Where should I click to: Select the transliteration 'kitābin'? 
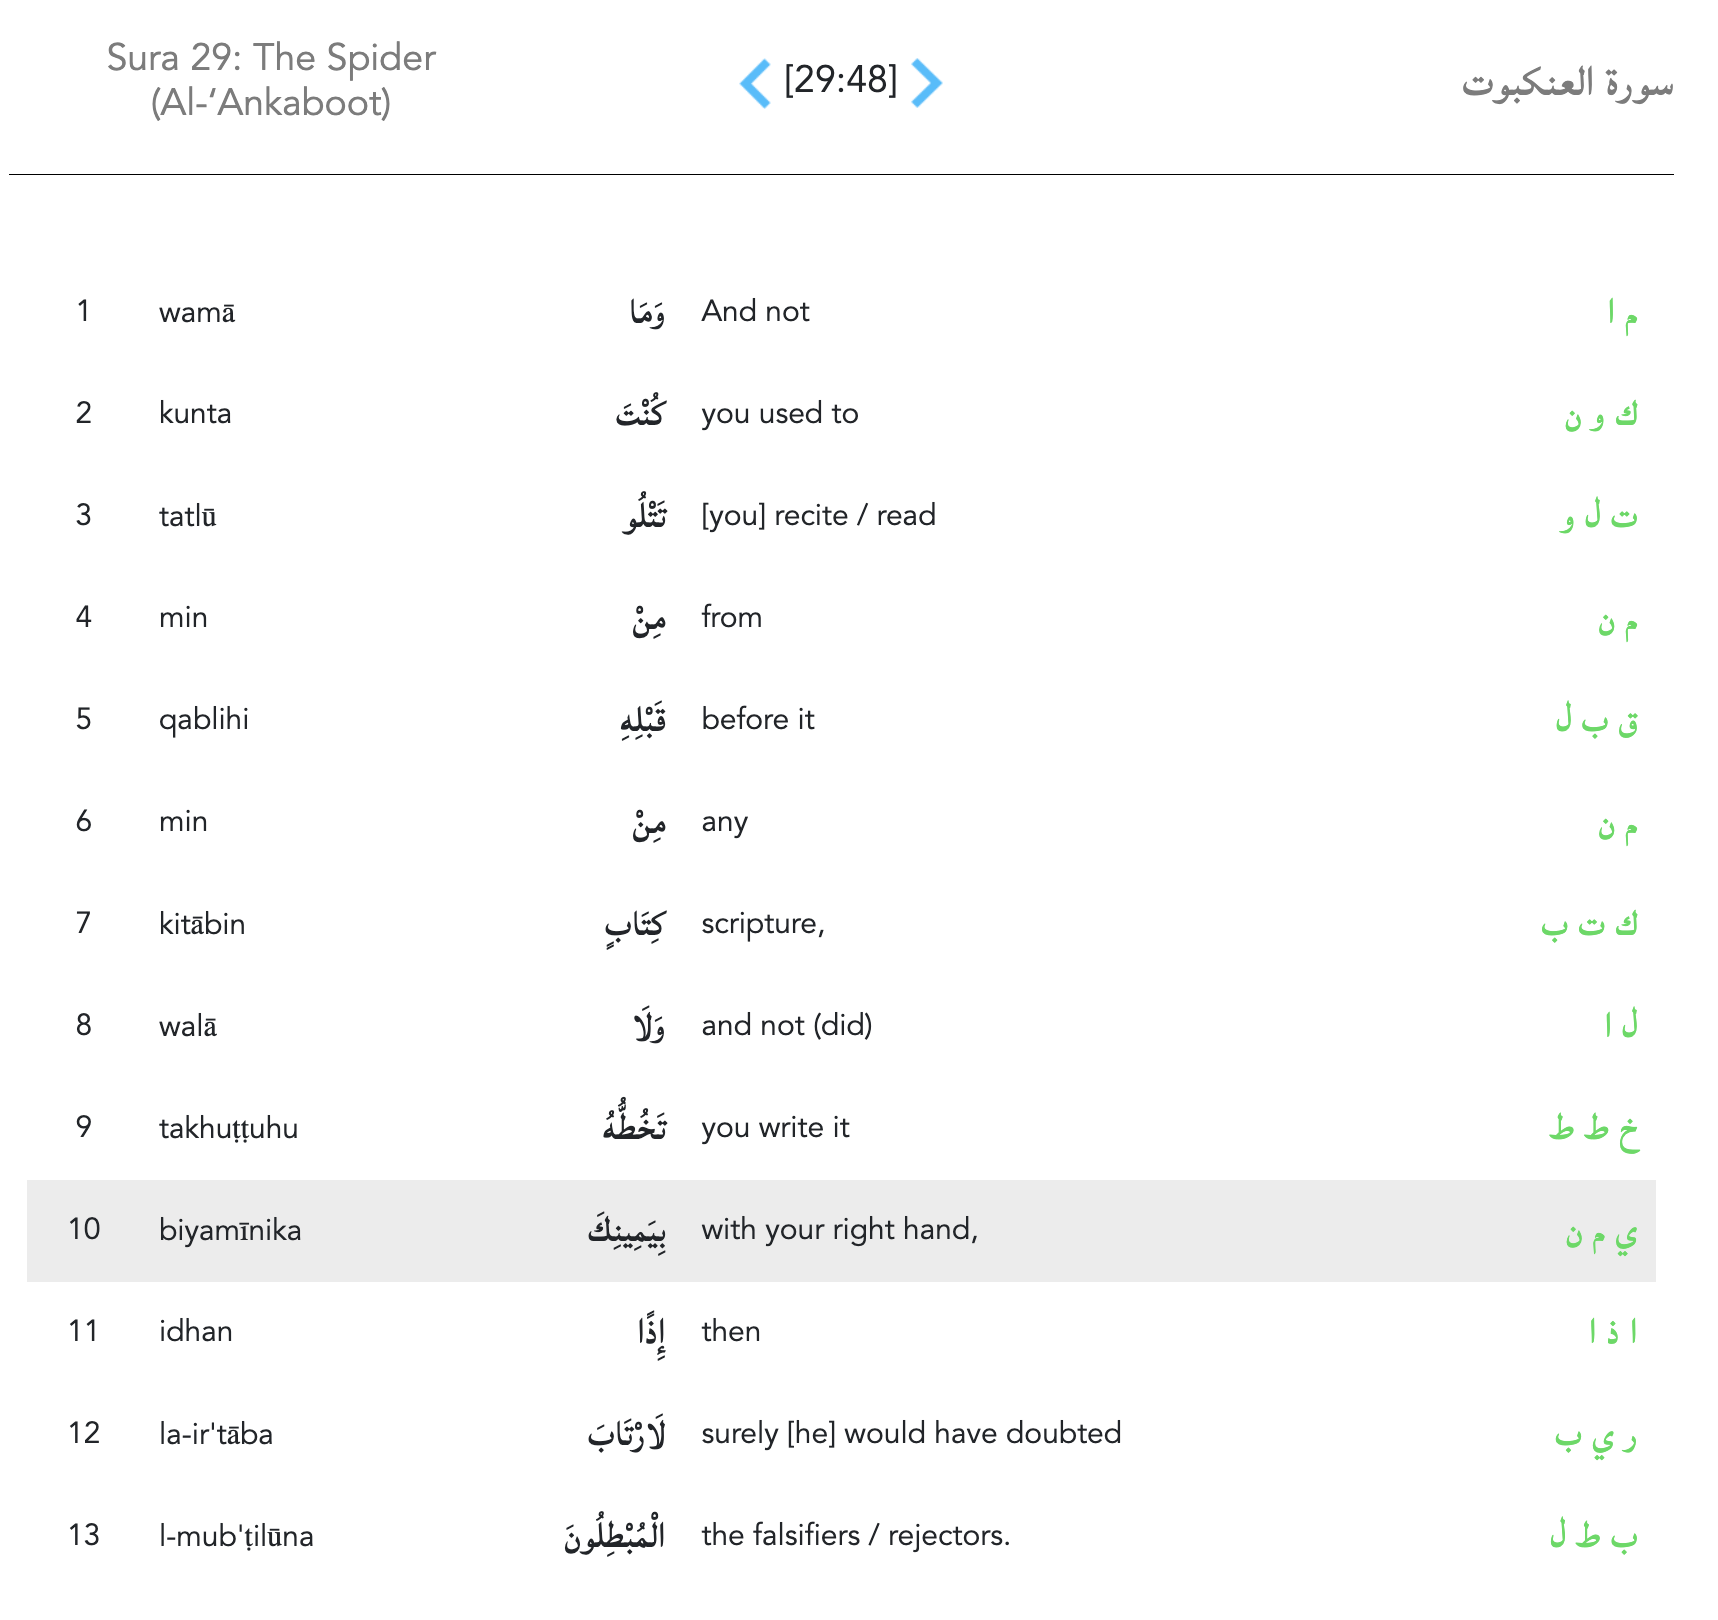click(202, 924)
